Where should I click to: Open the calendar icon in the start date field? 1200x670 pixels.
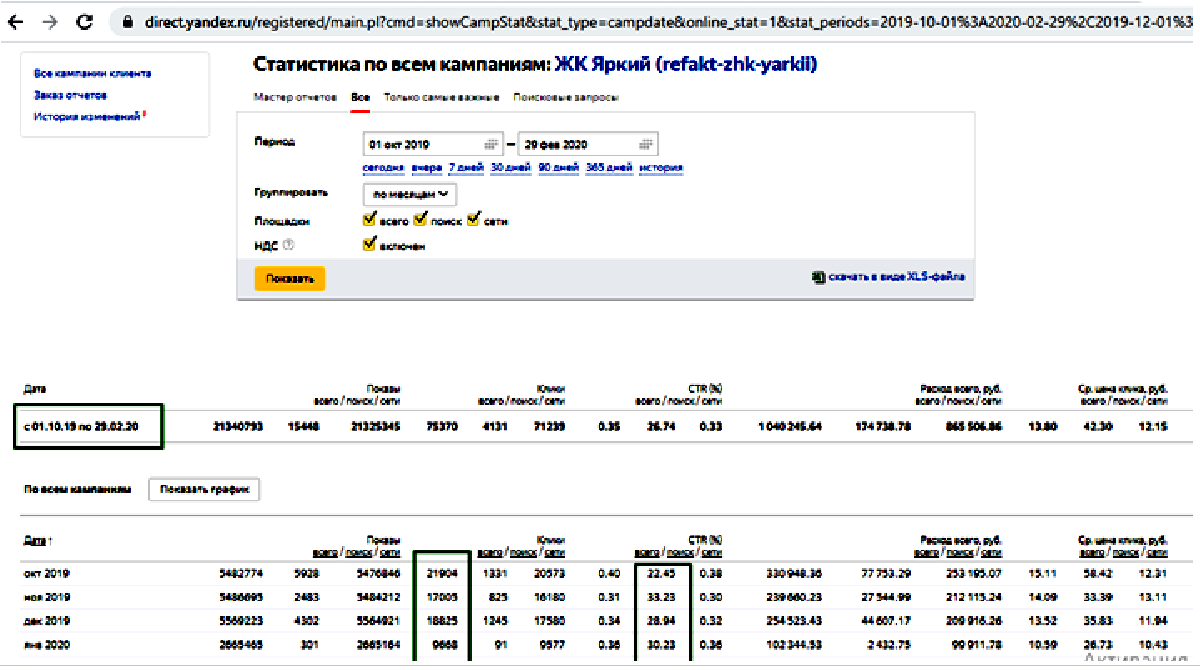pyautogui.click(x=491, y=144)
